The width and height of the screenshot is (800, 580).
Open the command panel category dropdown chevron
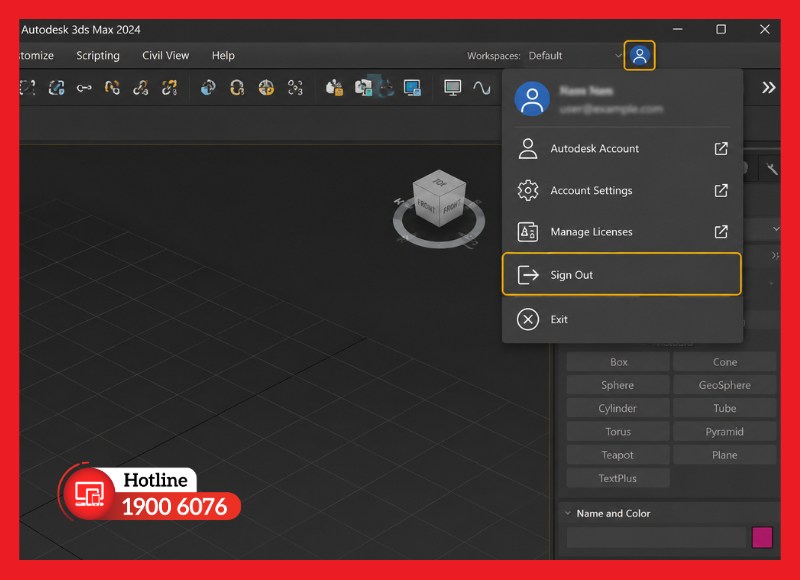tap(776, 229)
